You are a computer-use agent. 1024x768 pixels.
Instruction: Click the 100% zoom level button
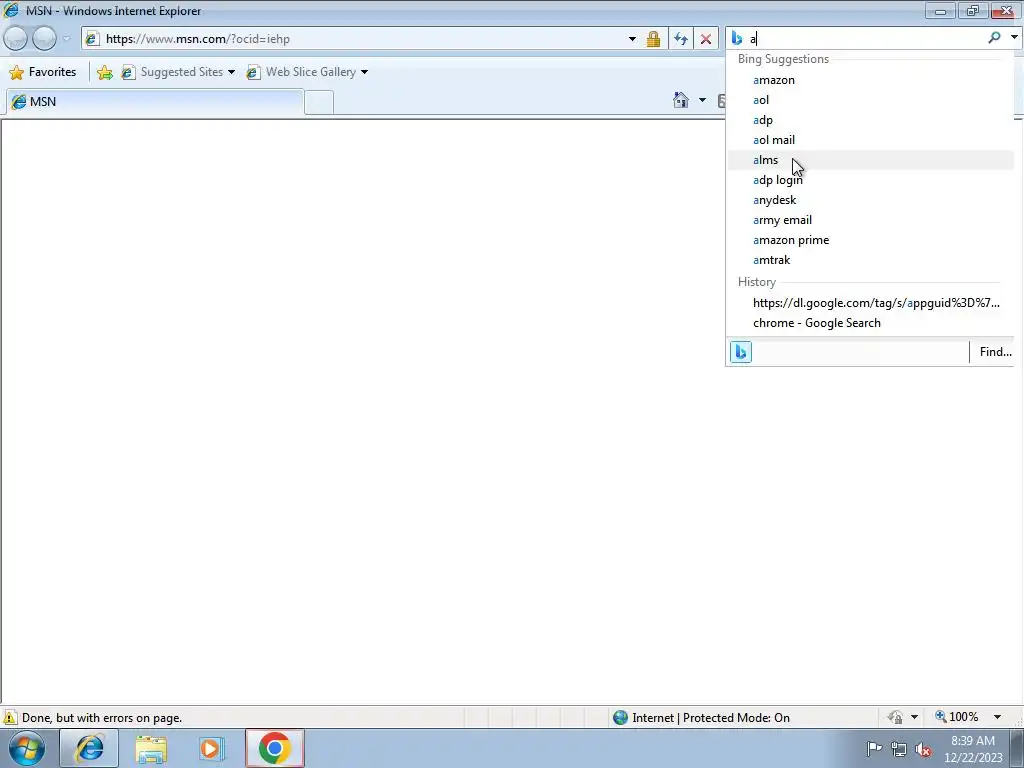pyautogui.click(x=957, y=717)
